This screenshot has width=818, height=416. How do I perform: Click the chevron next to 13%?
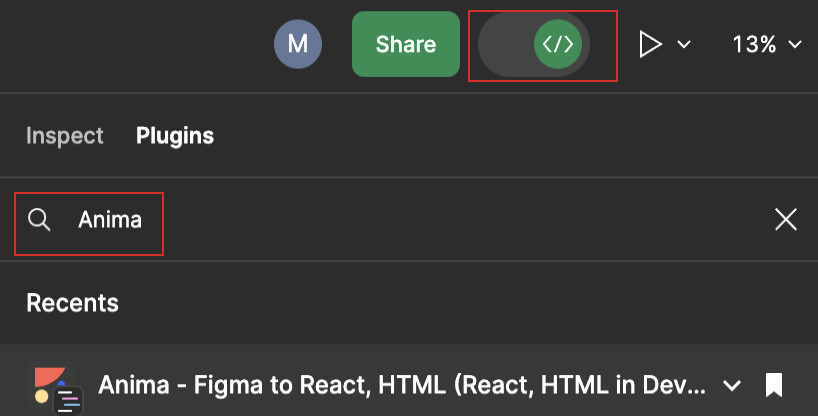796,45
